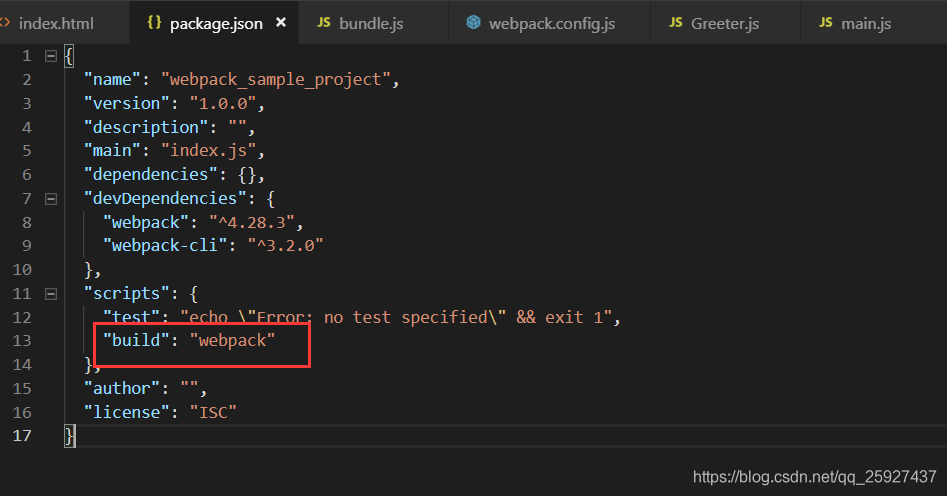Image resolution: width=947 pixels, height=496 pixels.
Task: Click the "description" key
Action: tap(146, 127)
